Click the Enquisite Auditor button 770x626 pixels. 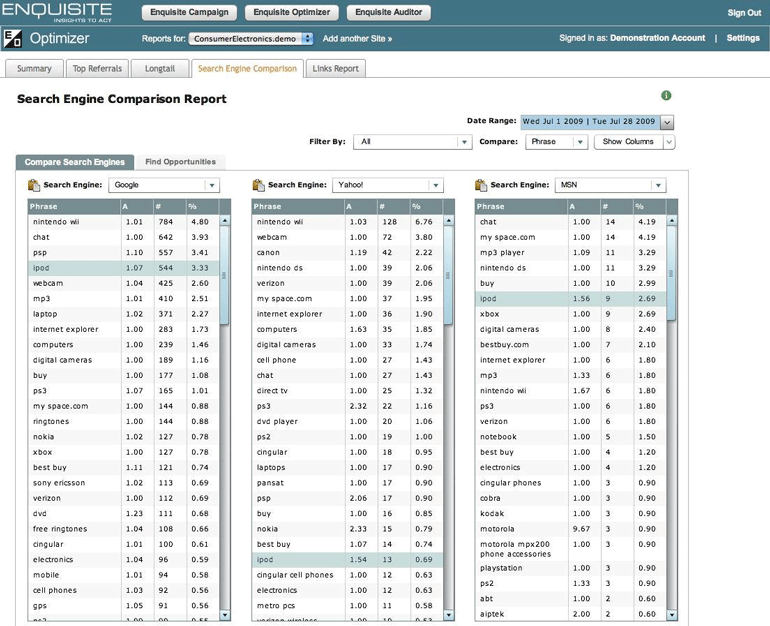388,12
